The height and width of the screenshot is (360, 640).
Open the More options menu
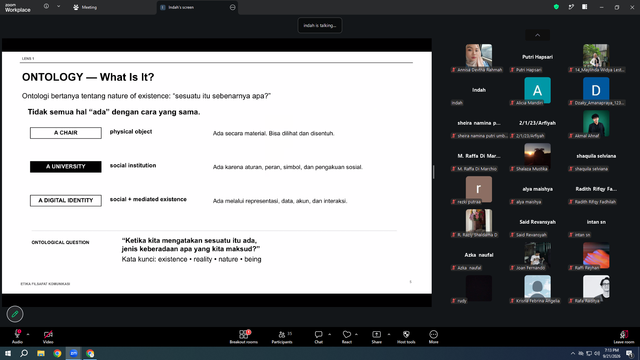433,336
